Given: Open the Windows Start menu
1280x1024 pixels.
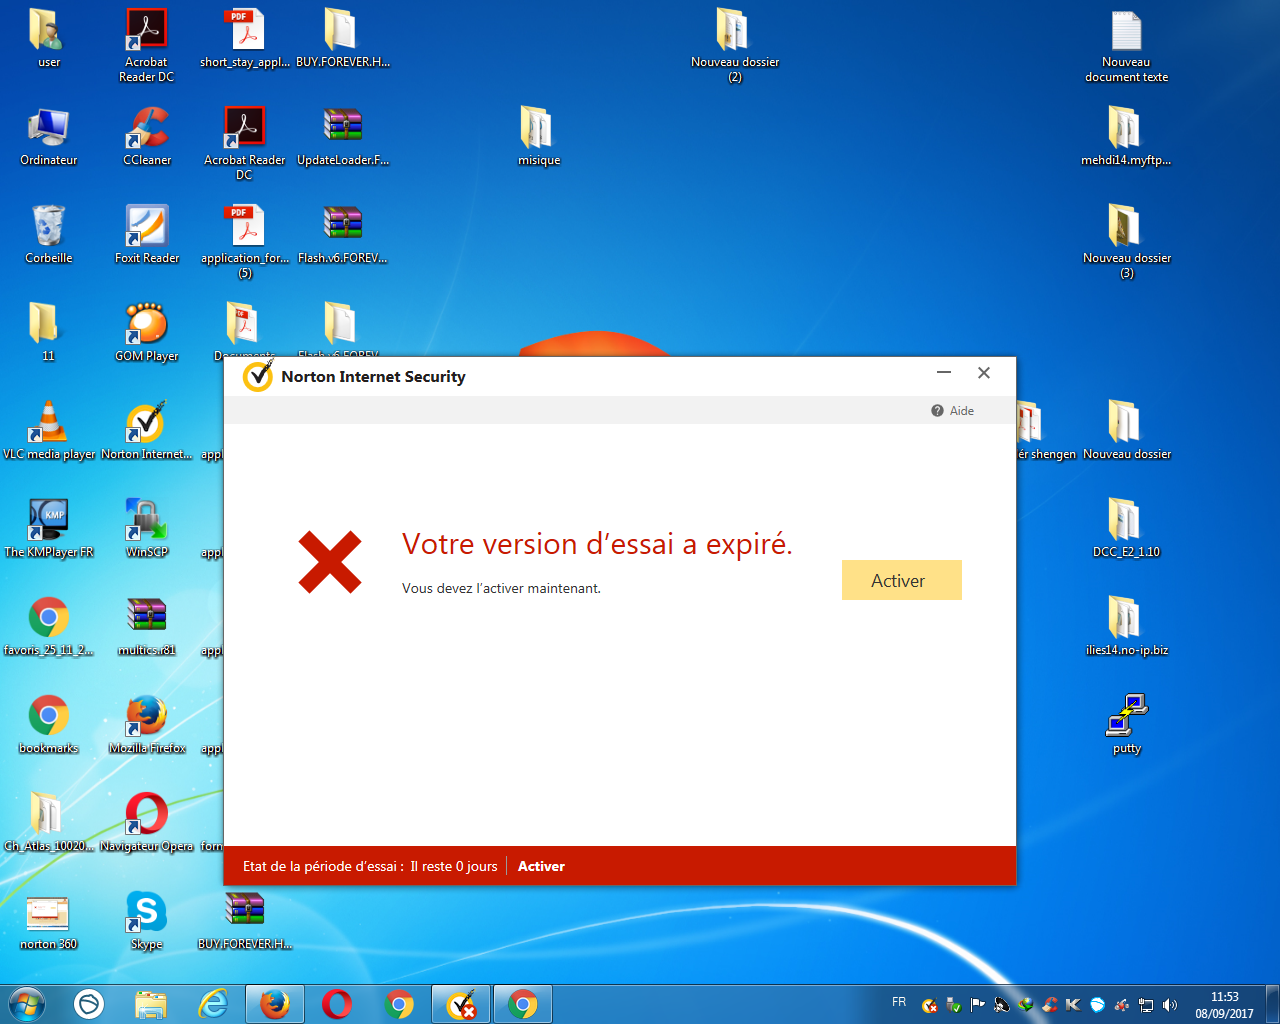Looking at the screenshot, I should coord(27,1003).
